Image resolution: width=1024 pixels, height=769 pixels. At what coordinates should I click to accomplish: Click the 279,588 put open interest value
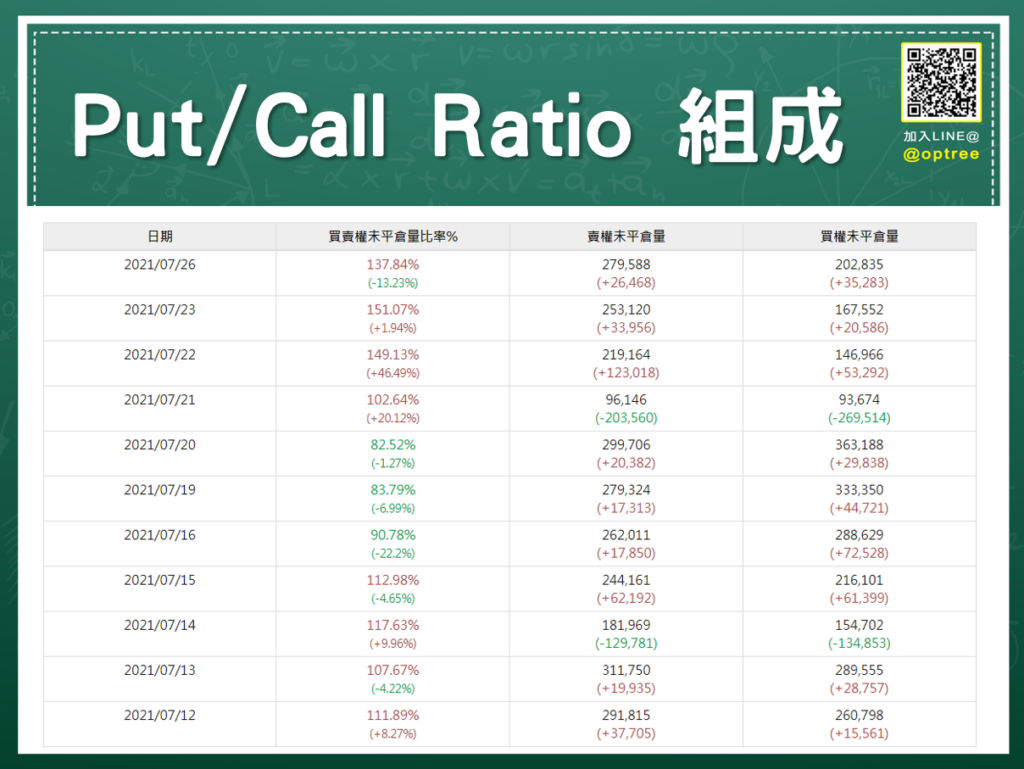[x=625, y=264]
